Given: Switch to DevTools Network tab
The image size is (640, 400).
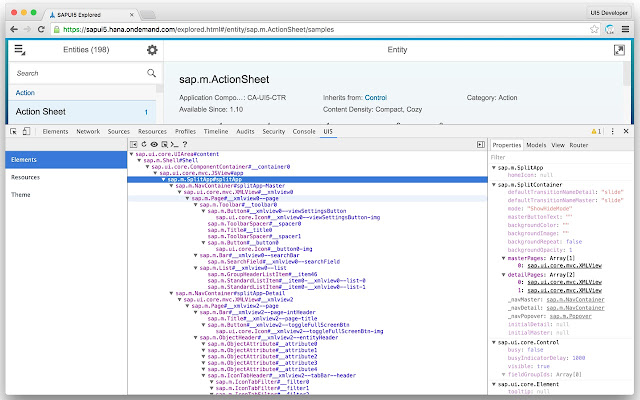Looking at the screenshot, I should 88,131.
